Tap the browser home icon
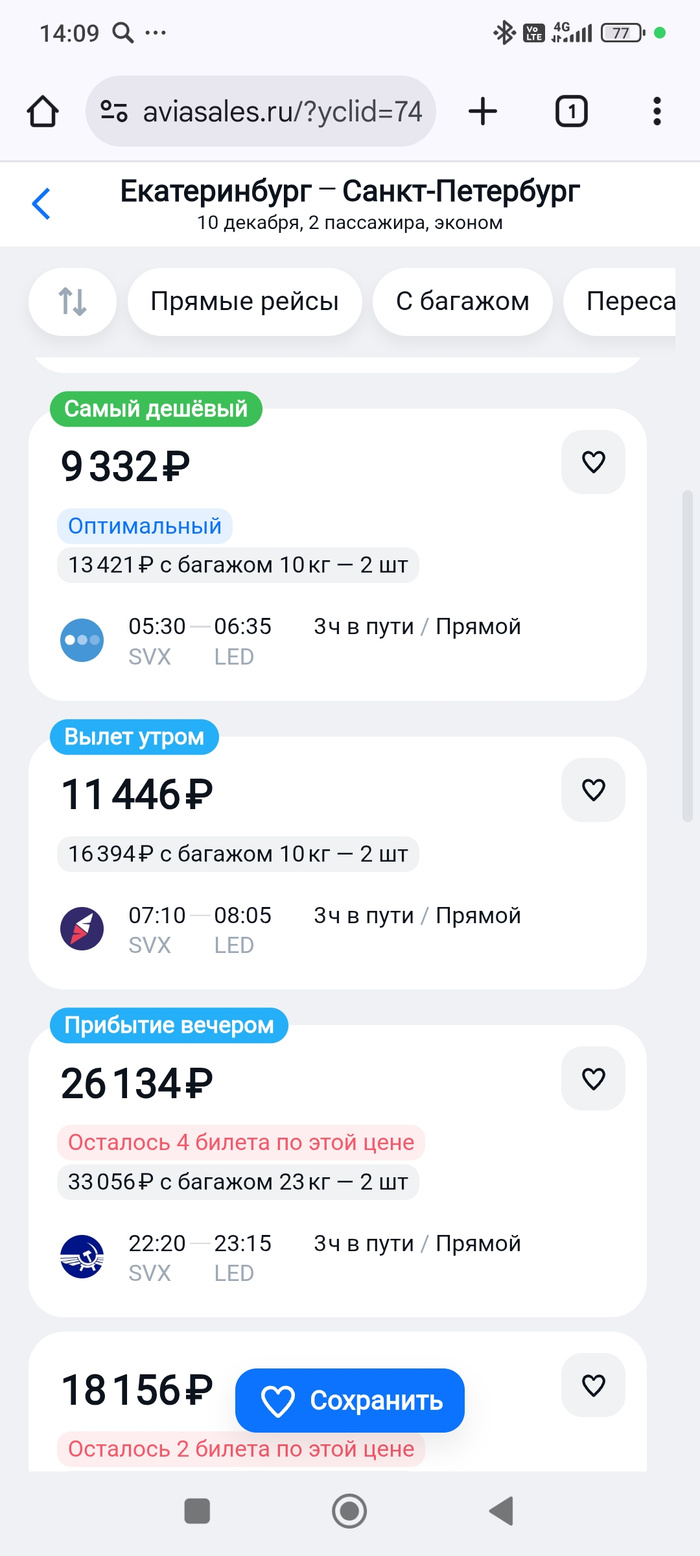The height and width of the screenshot is (1556, 700). click(43, 111)
